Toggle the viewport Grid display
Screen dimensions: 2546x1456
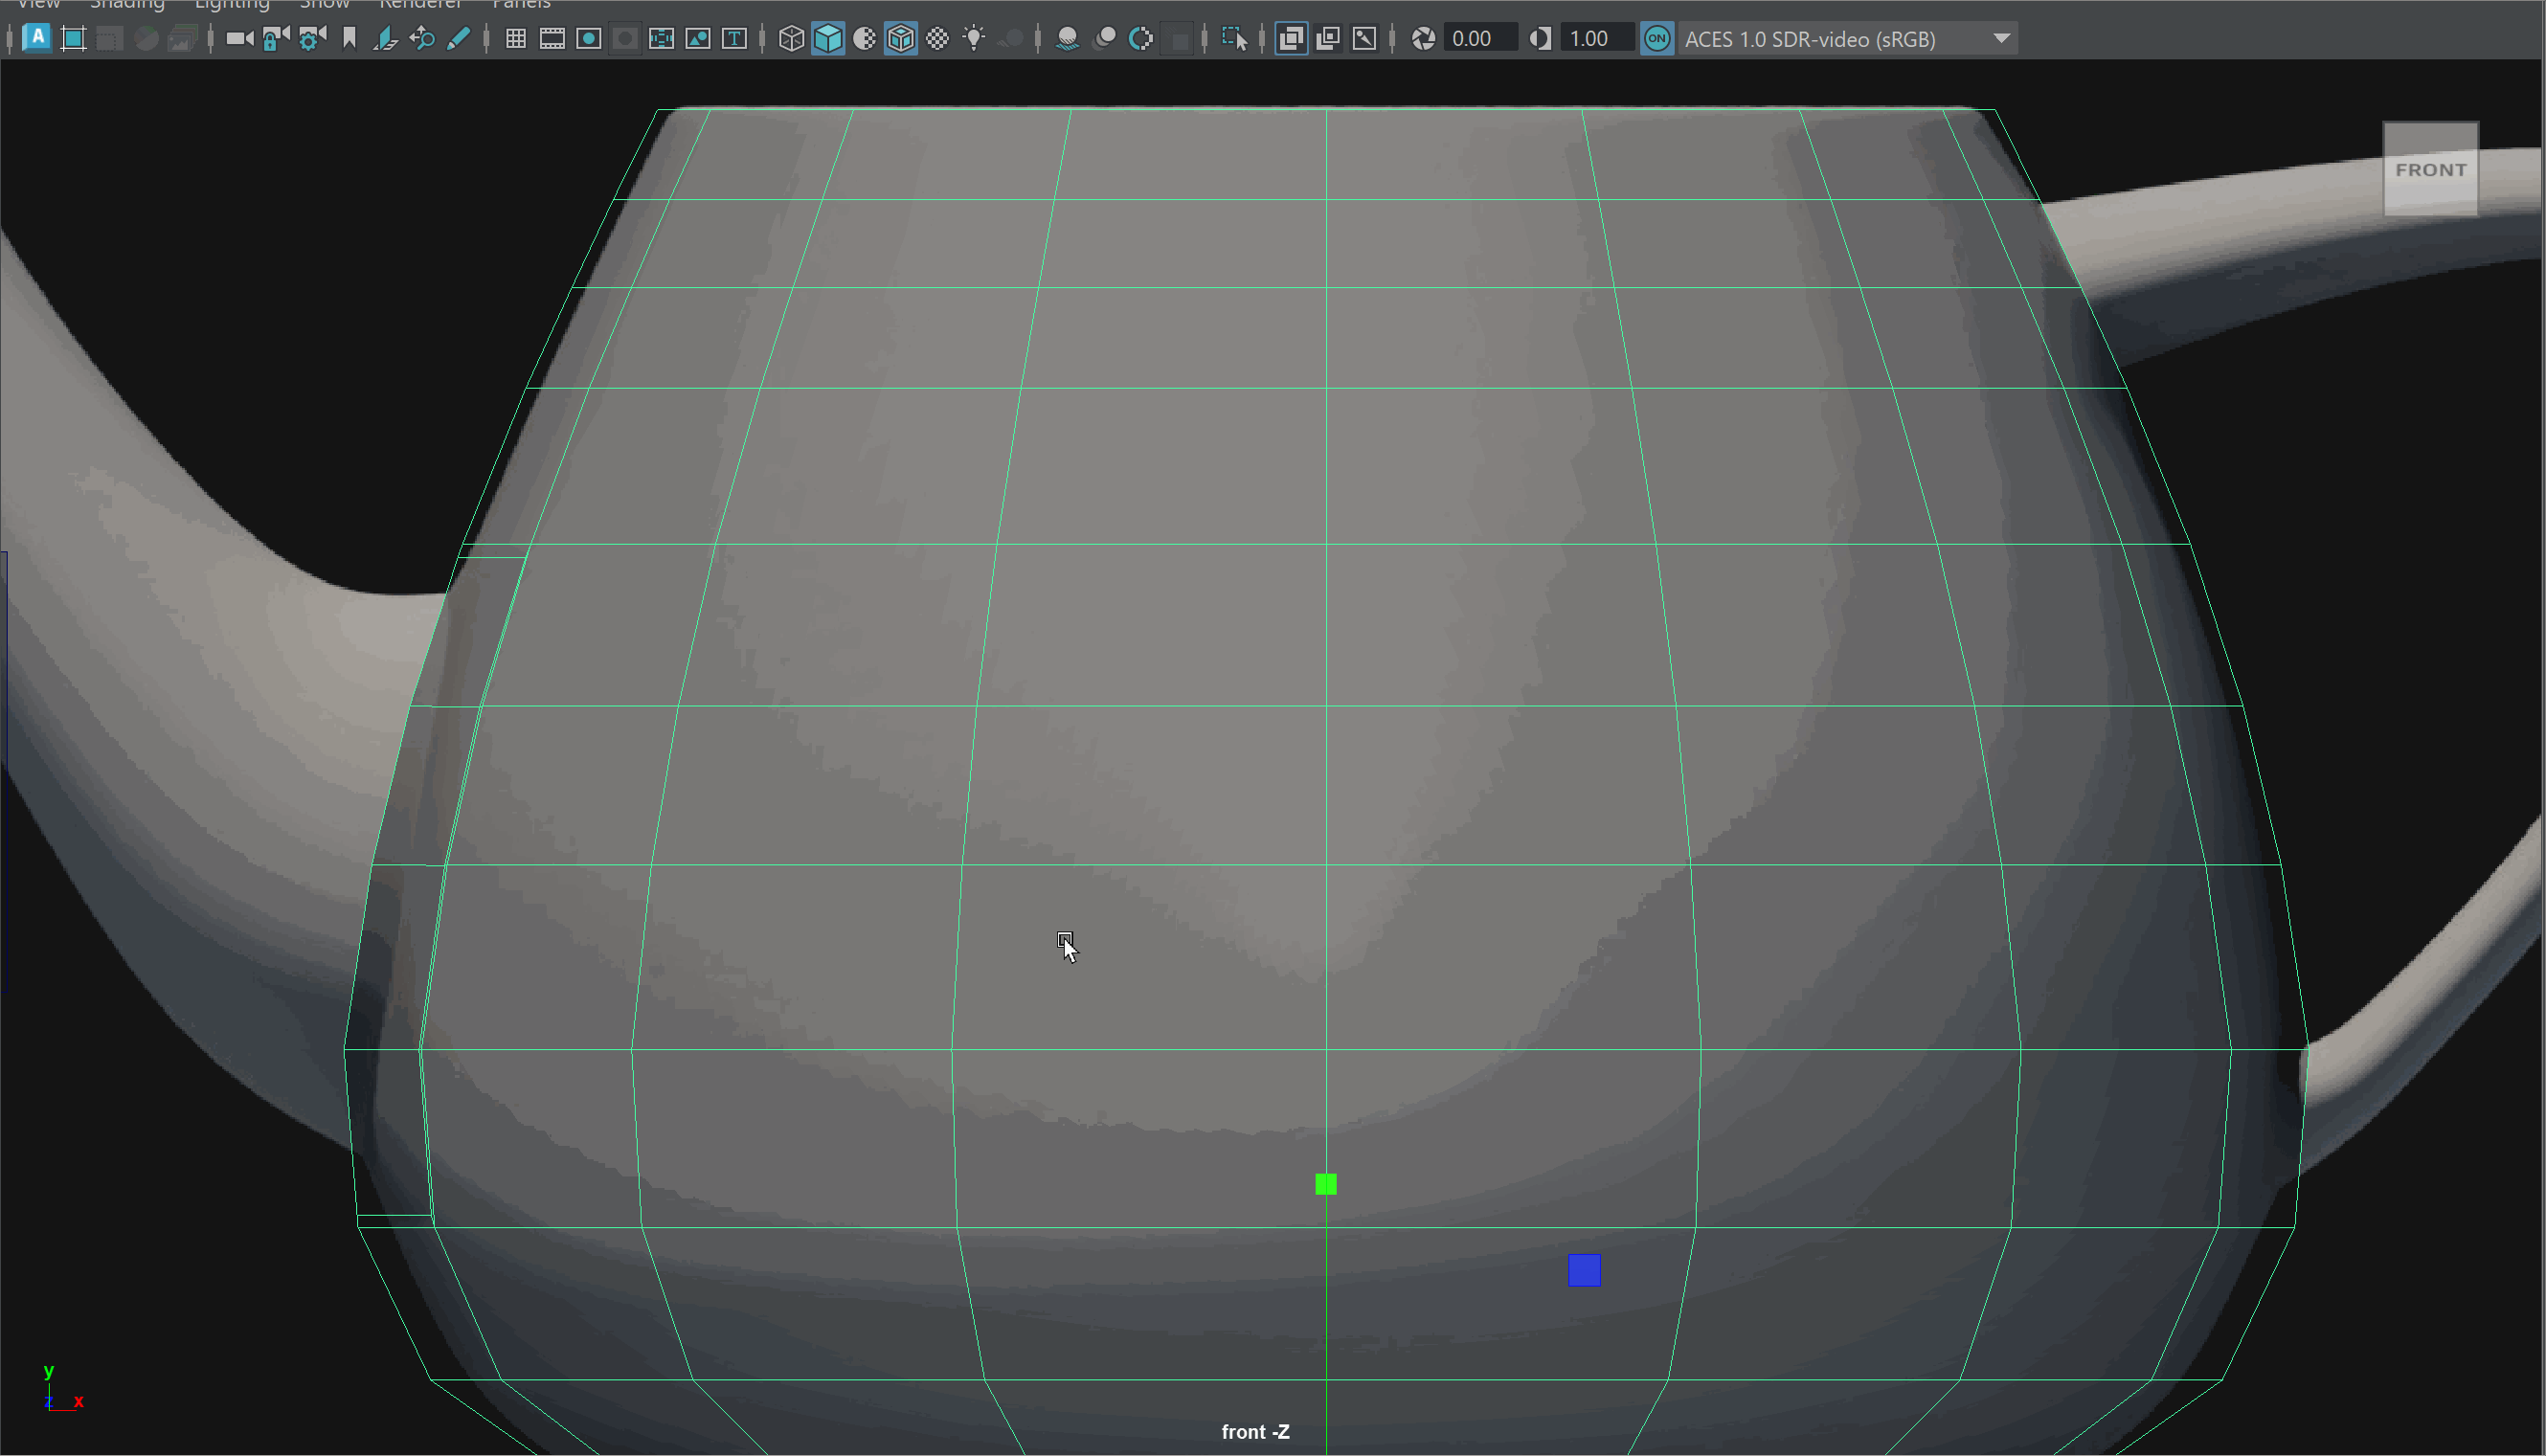(516, 38)
